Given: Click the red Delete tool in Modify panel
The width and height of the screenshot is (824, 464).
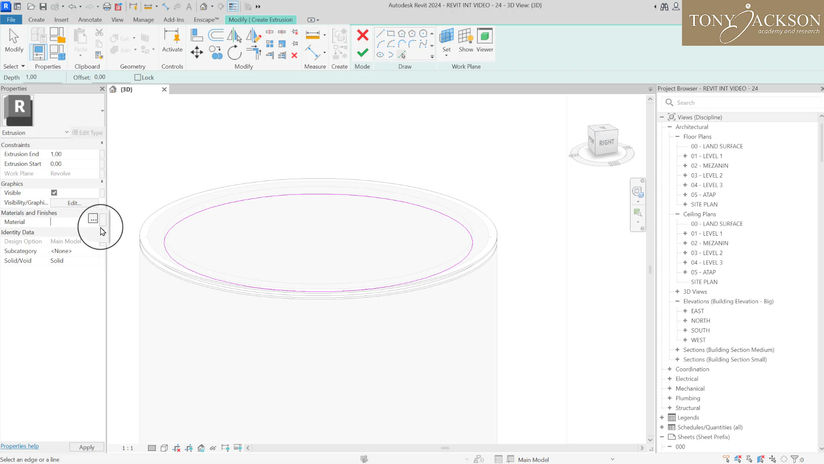Looking at the screenshot, I should pyautogui.click(x=294, y=55).
